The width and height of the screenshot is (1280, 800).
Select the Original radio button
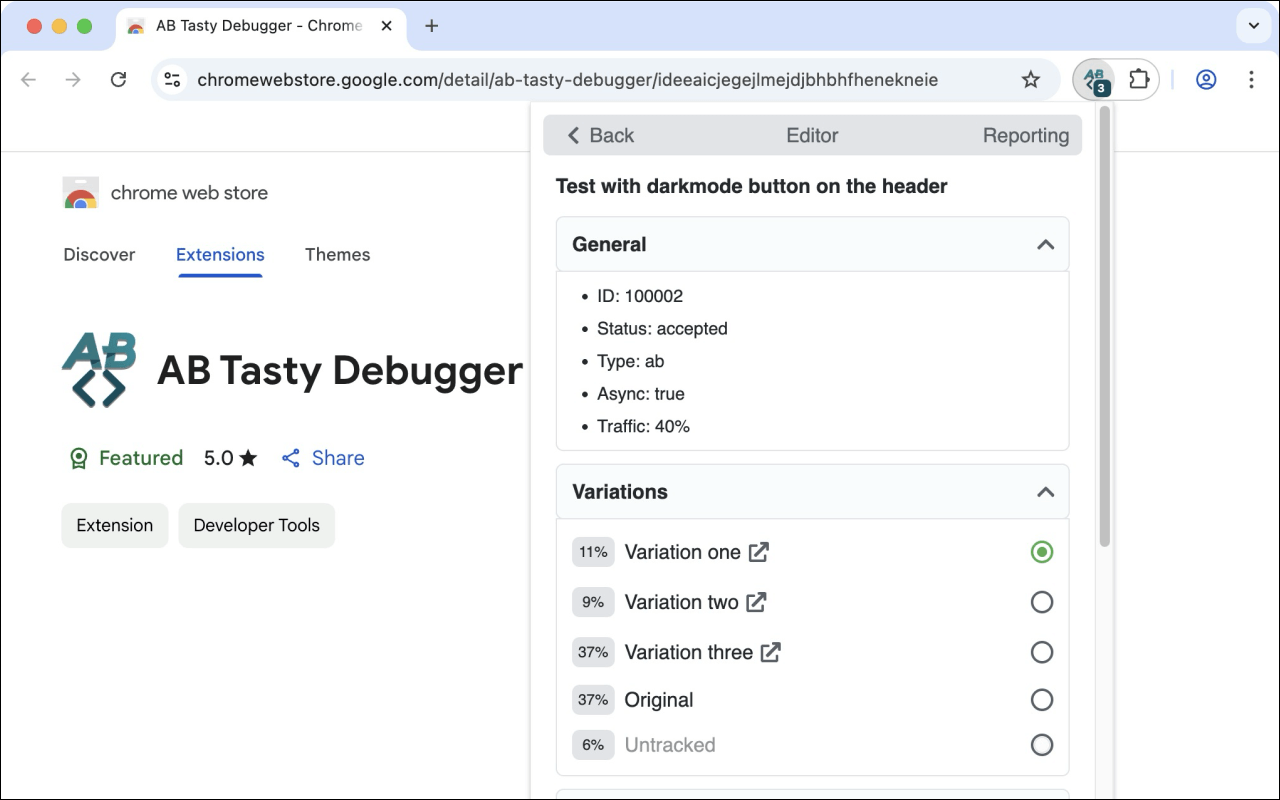tap(1042, 700)
